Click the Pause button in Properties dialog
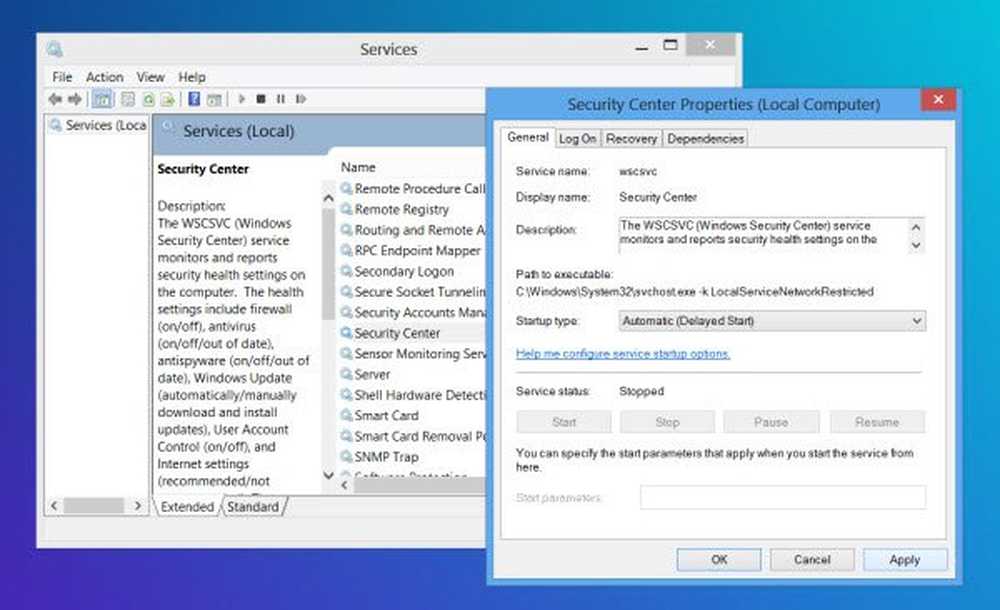 [771, 422]
